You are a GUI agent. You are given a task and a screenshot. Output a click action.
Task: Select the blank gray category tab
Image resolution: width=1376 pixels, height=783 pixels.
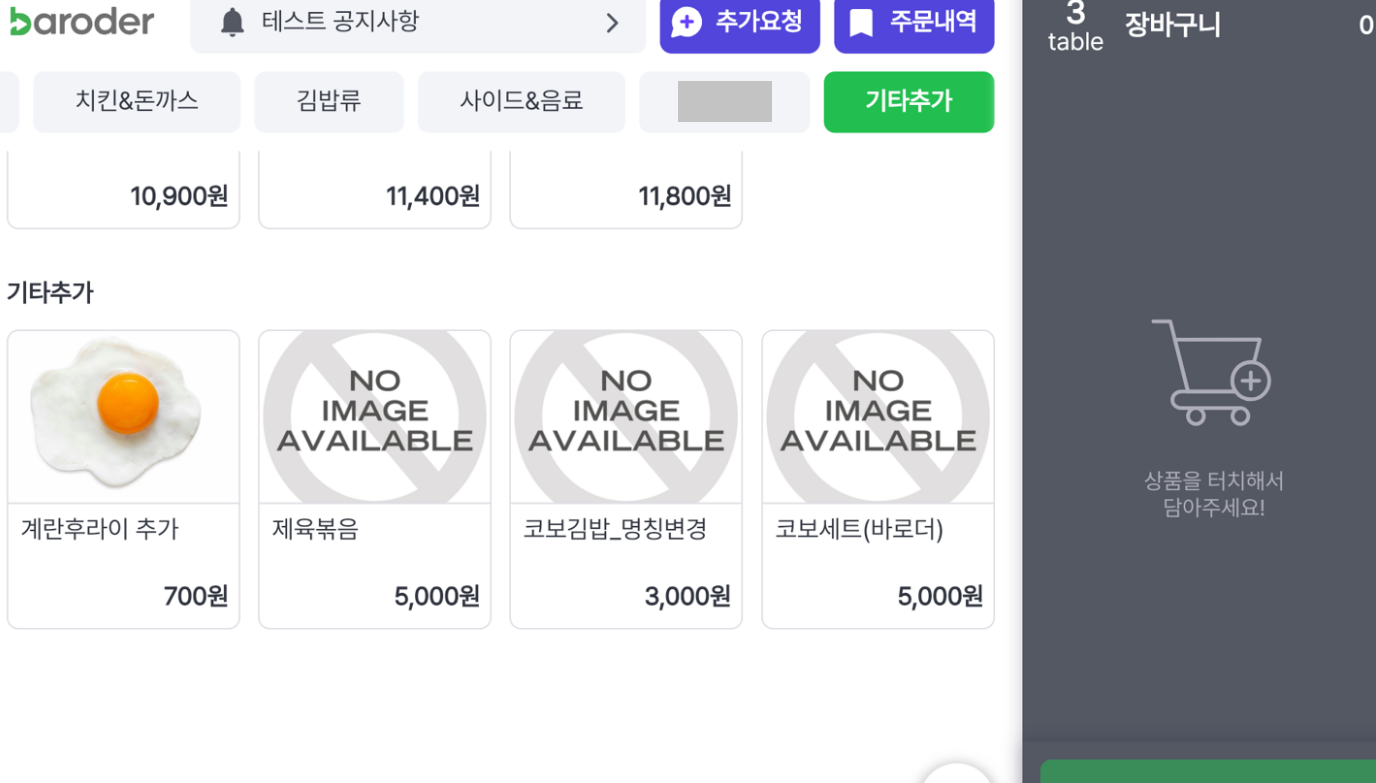tap(724, 101)
